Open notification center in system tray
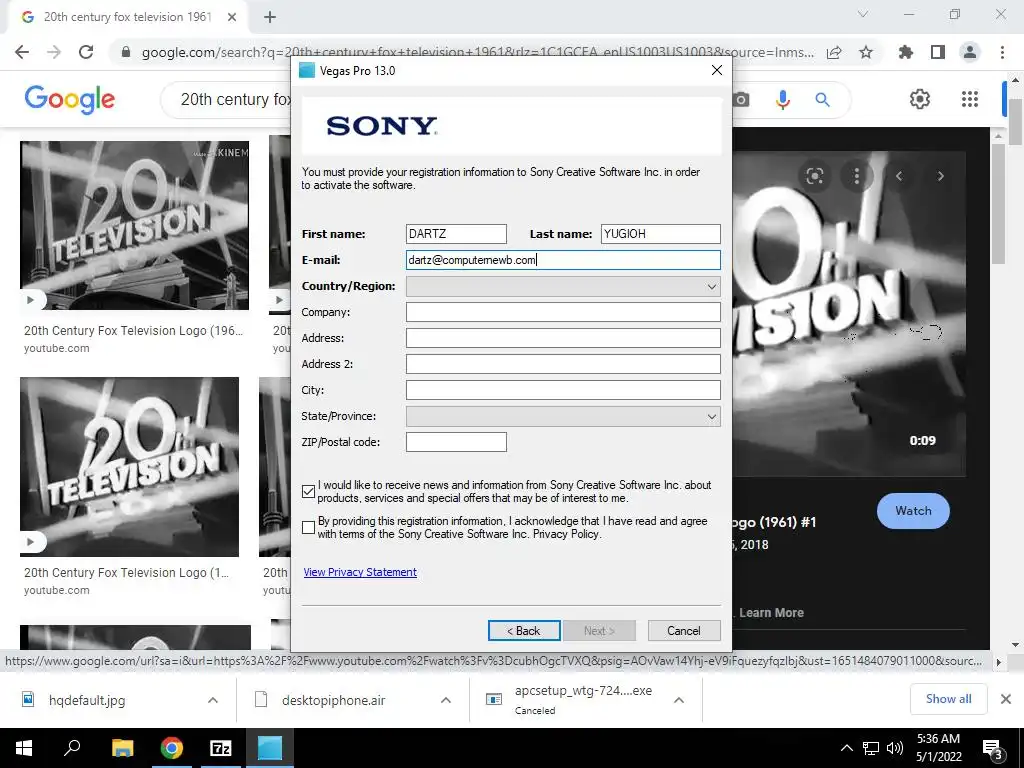The width and height of the screenshot is (1024, 768). [993, 748]
